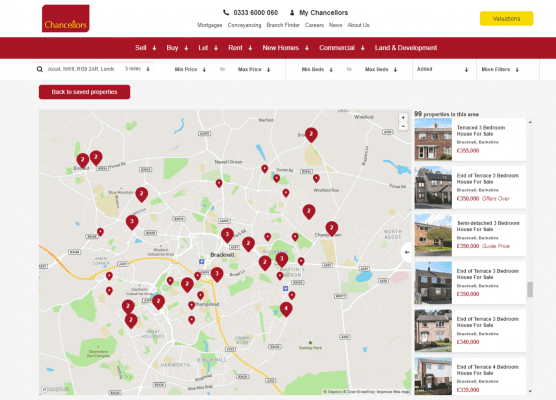Viewport: 556px width, 400px height.
Task: Click the map zoom in plus button
Action: pyautogui.click(x=403, y=118)
